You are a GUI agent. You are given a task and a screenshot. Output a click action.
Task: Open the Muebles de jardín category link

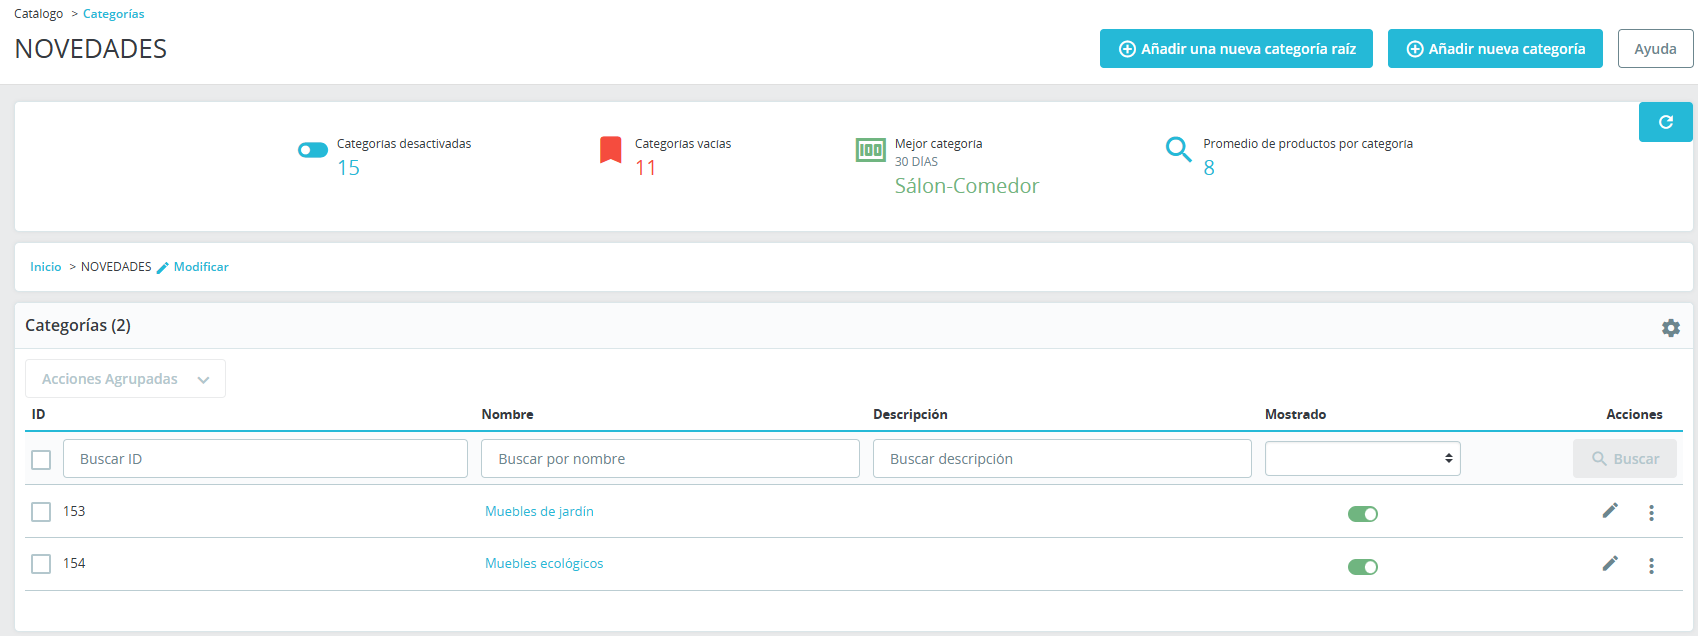[539, 511]
